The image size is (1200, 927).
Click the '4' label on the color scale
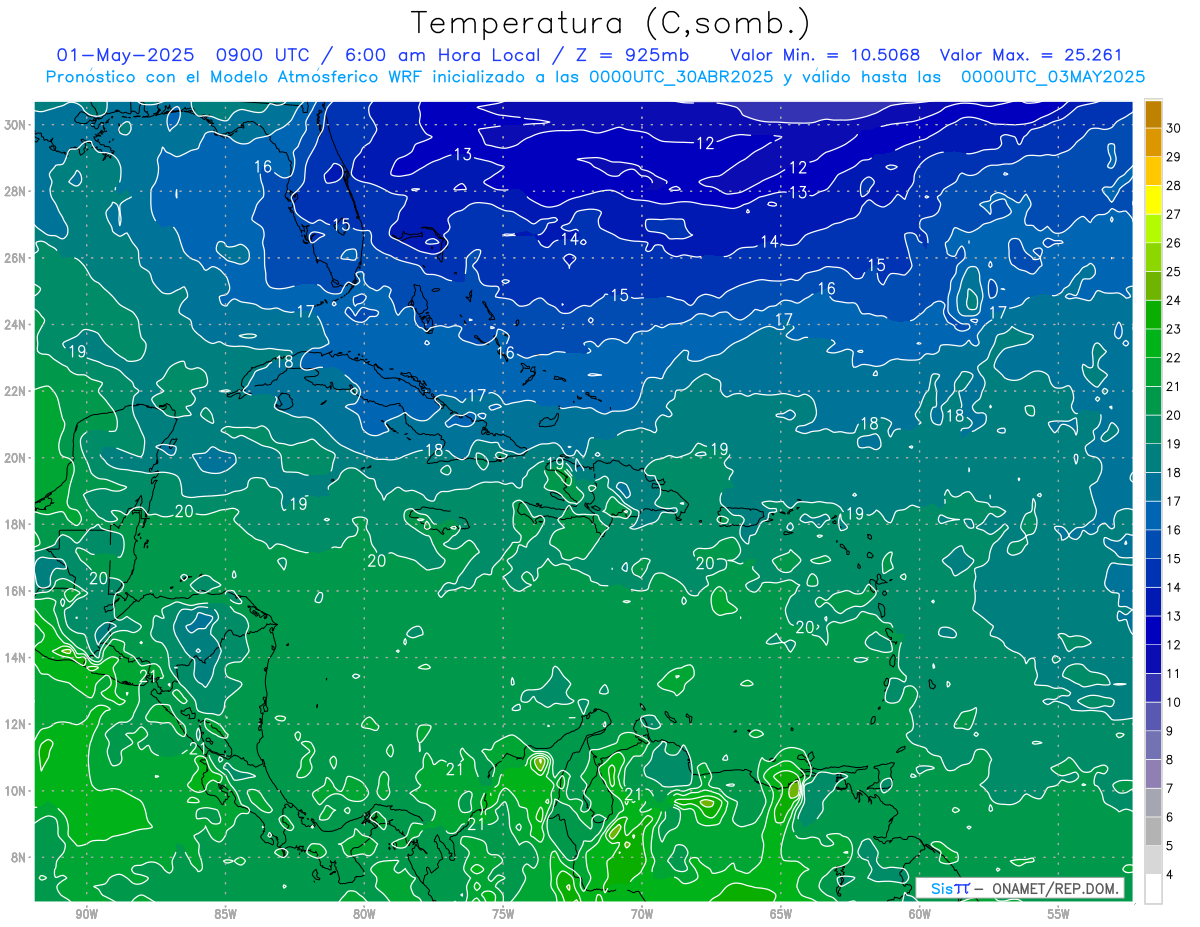click(1170, 875)
